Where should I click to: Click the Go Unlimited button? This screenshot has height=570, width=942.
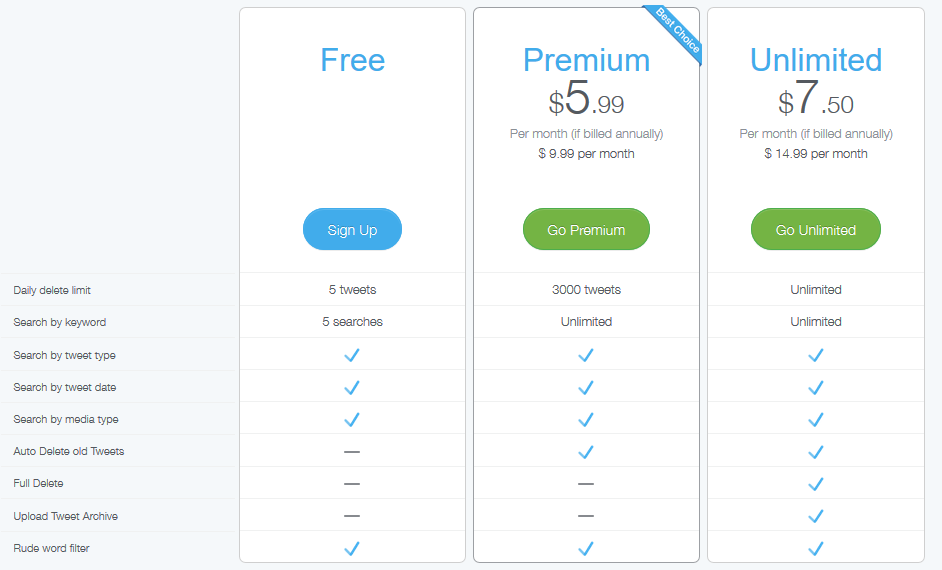click(816, 229)
